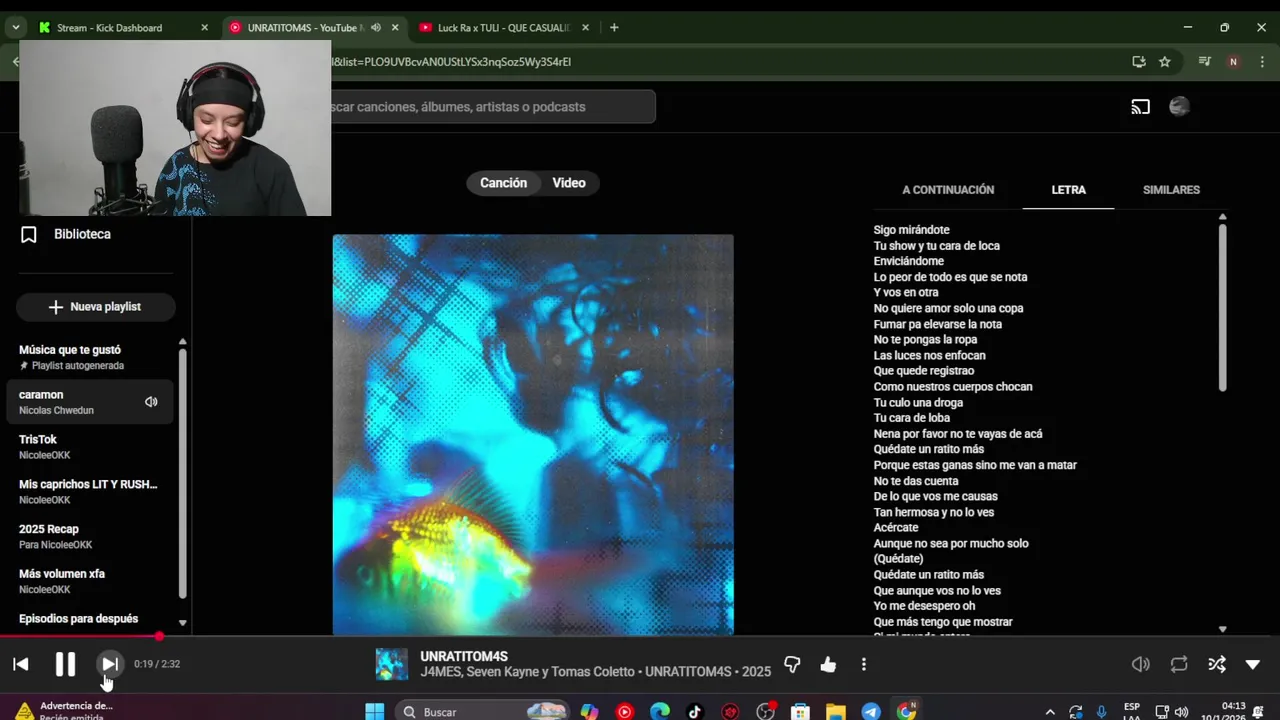Viewport: 1280px width, 720px height.
Task: Click the now-playing speaker icon on caramon
Action: point(151,402)
